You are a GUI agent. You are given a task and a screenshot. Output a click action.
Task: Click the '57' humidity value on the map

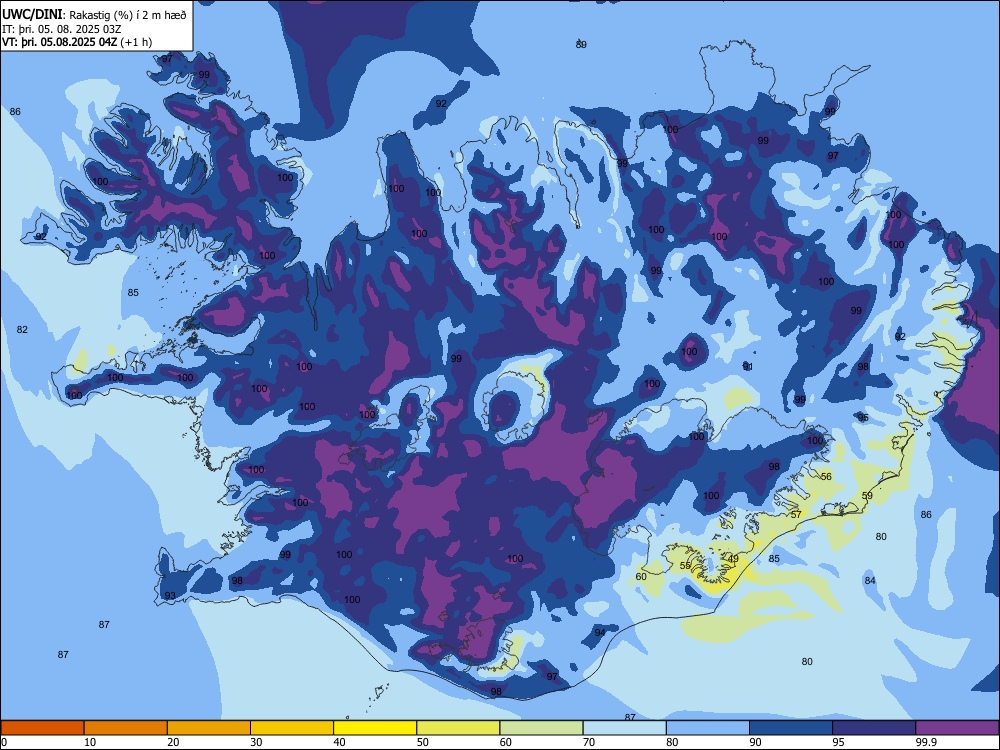click(796, 515)
